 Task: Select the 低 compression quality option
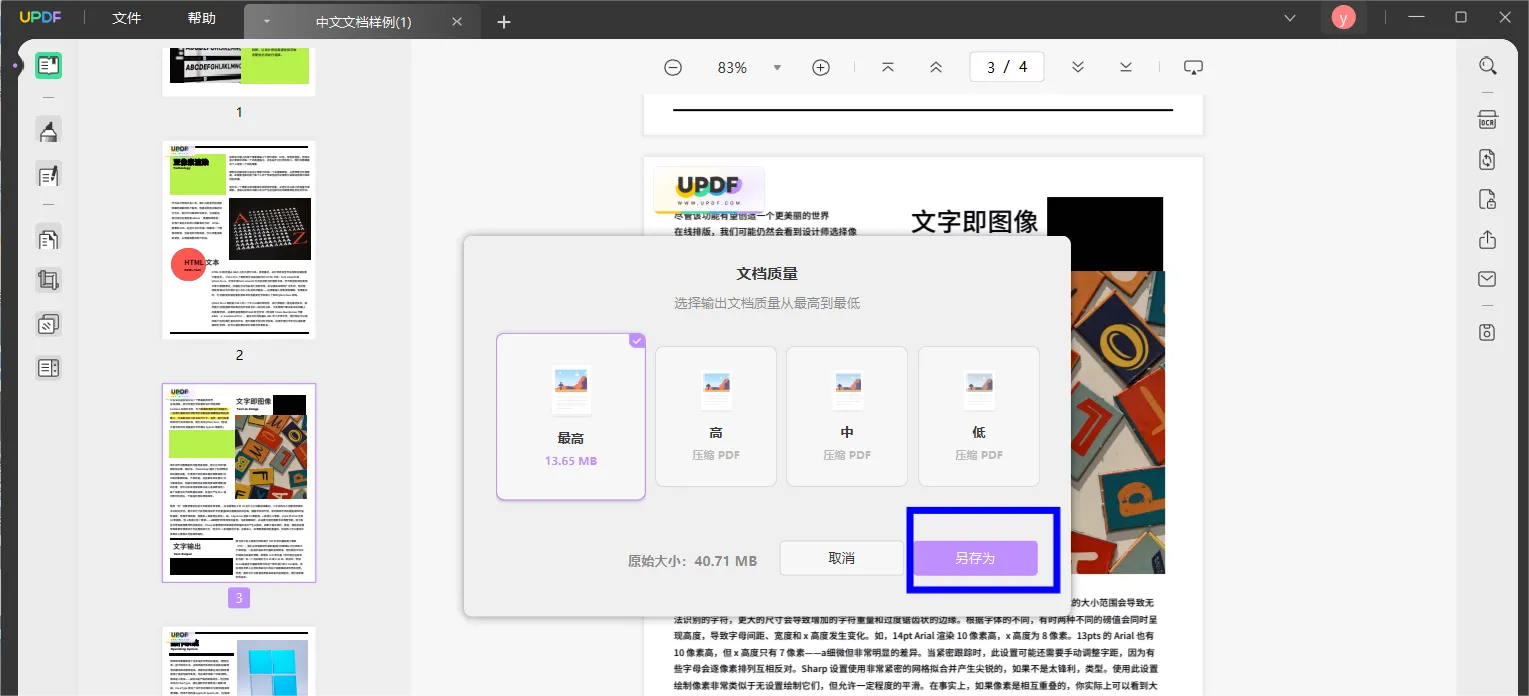click(x=979, y=416)
